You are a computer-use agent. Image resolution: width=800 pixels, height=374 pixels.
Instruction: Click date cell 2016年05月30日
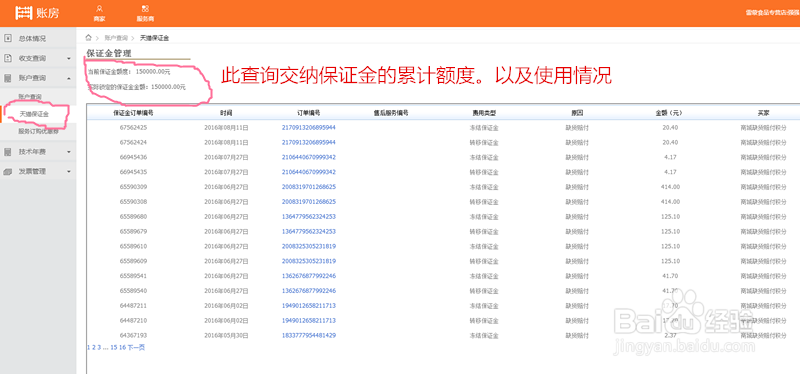(226, 335)
